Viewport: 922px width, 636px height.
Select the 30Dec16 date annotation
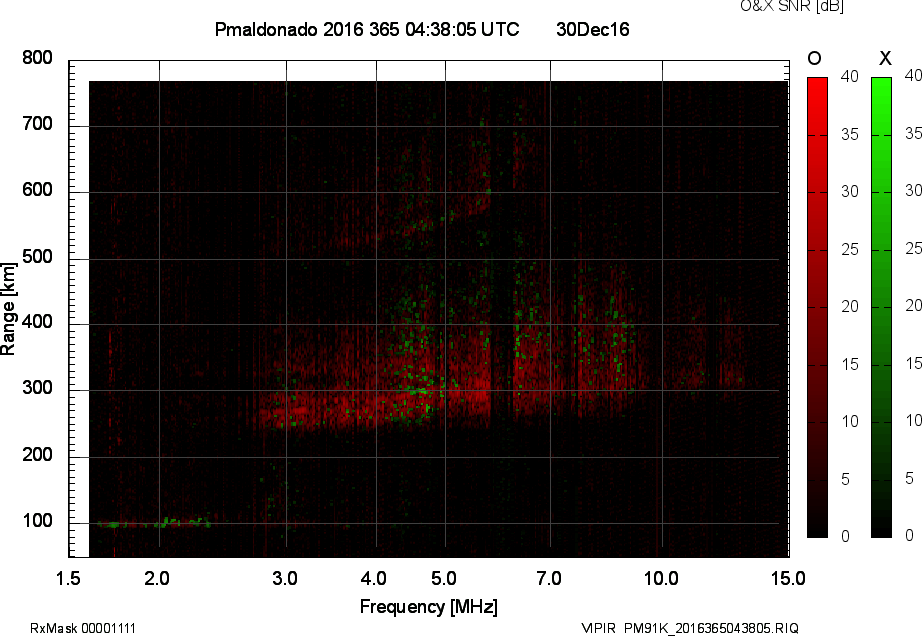click(594, 30)
